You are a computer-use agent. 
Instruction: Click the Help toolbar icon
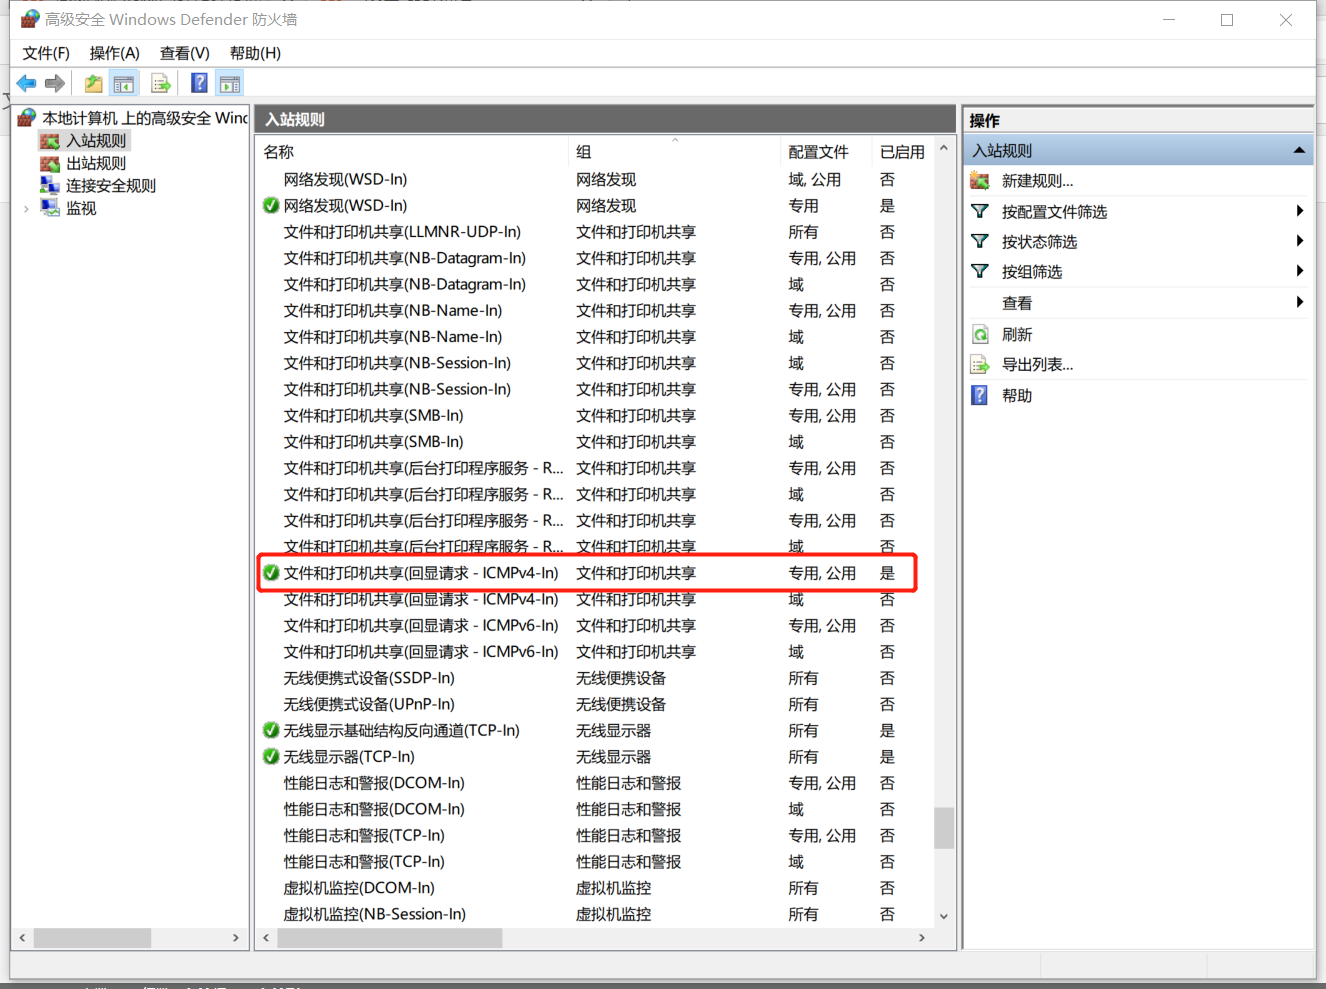point(199,84)
